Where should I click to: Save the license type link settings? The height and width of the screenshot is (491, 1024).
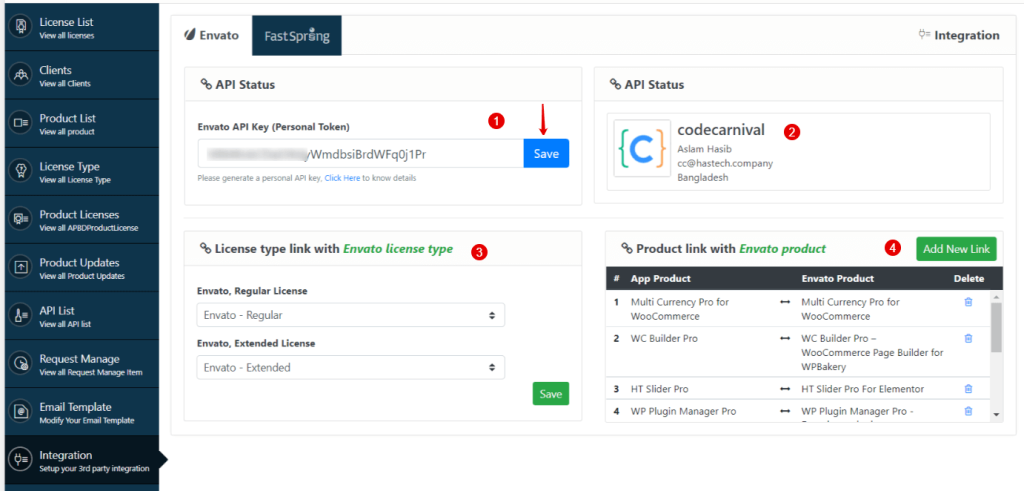(550, 394)
